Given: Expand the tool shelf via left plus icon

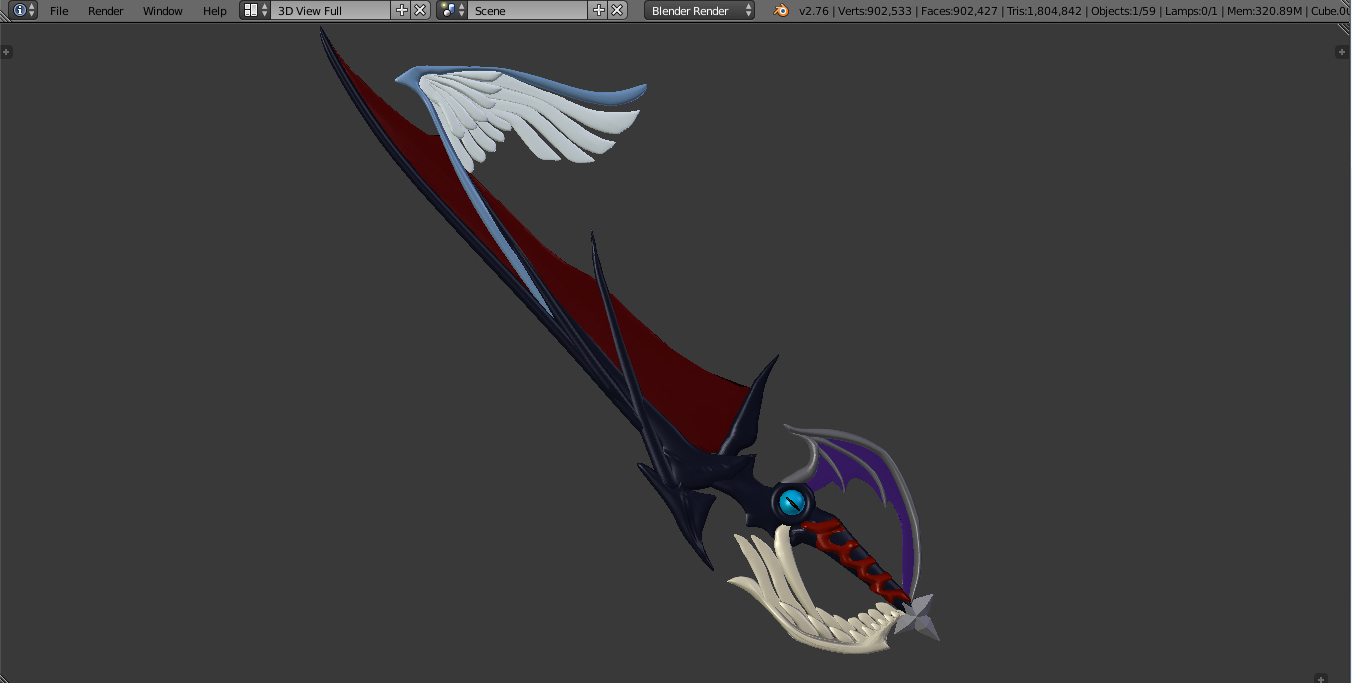Looking at the screenshot, I should point(6,51).
